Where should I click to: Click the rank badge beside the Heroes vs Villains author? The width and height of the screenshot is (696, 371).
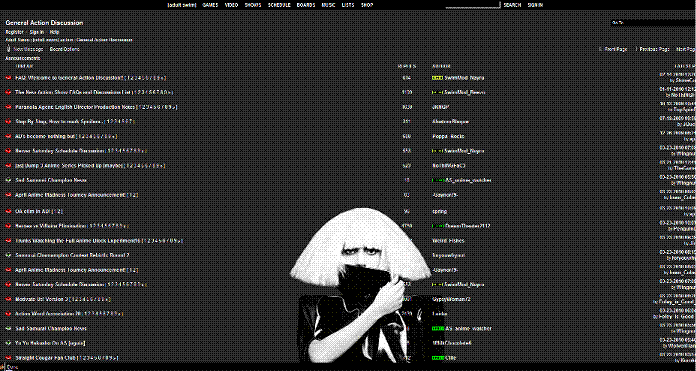[x=438, y=226]
